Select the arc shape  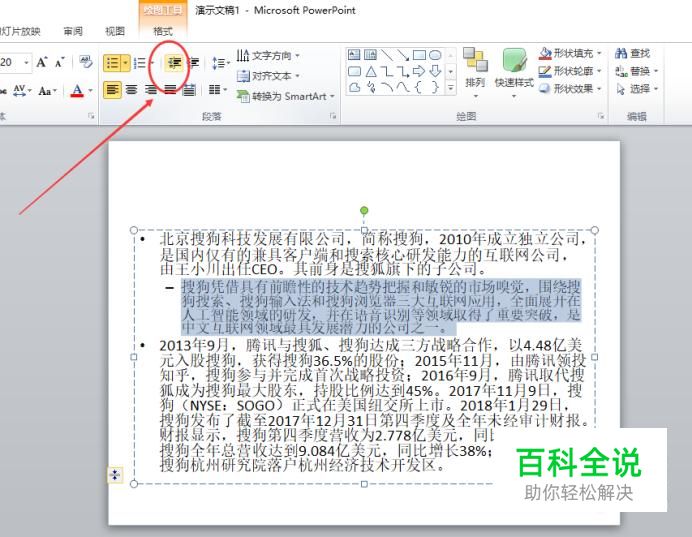(x=387, y=87)
